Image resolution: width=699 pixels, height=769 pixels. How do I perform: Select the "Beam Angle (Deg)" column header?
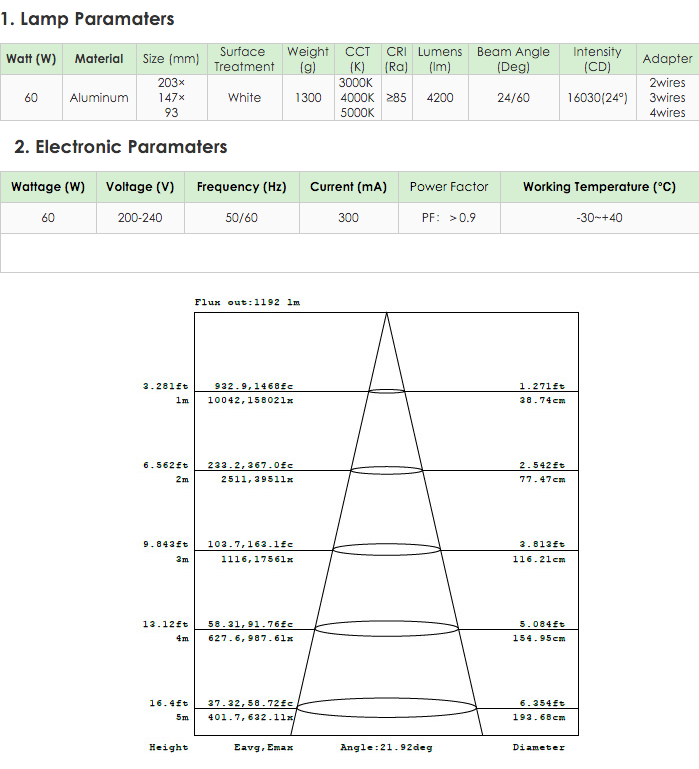[513, 59]
